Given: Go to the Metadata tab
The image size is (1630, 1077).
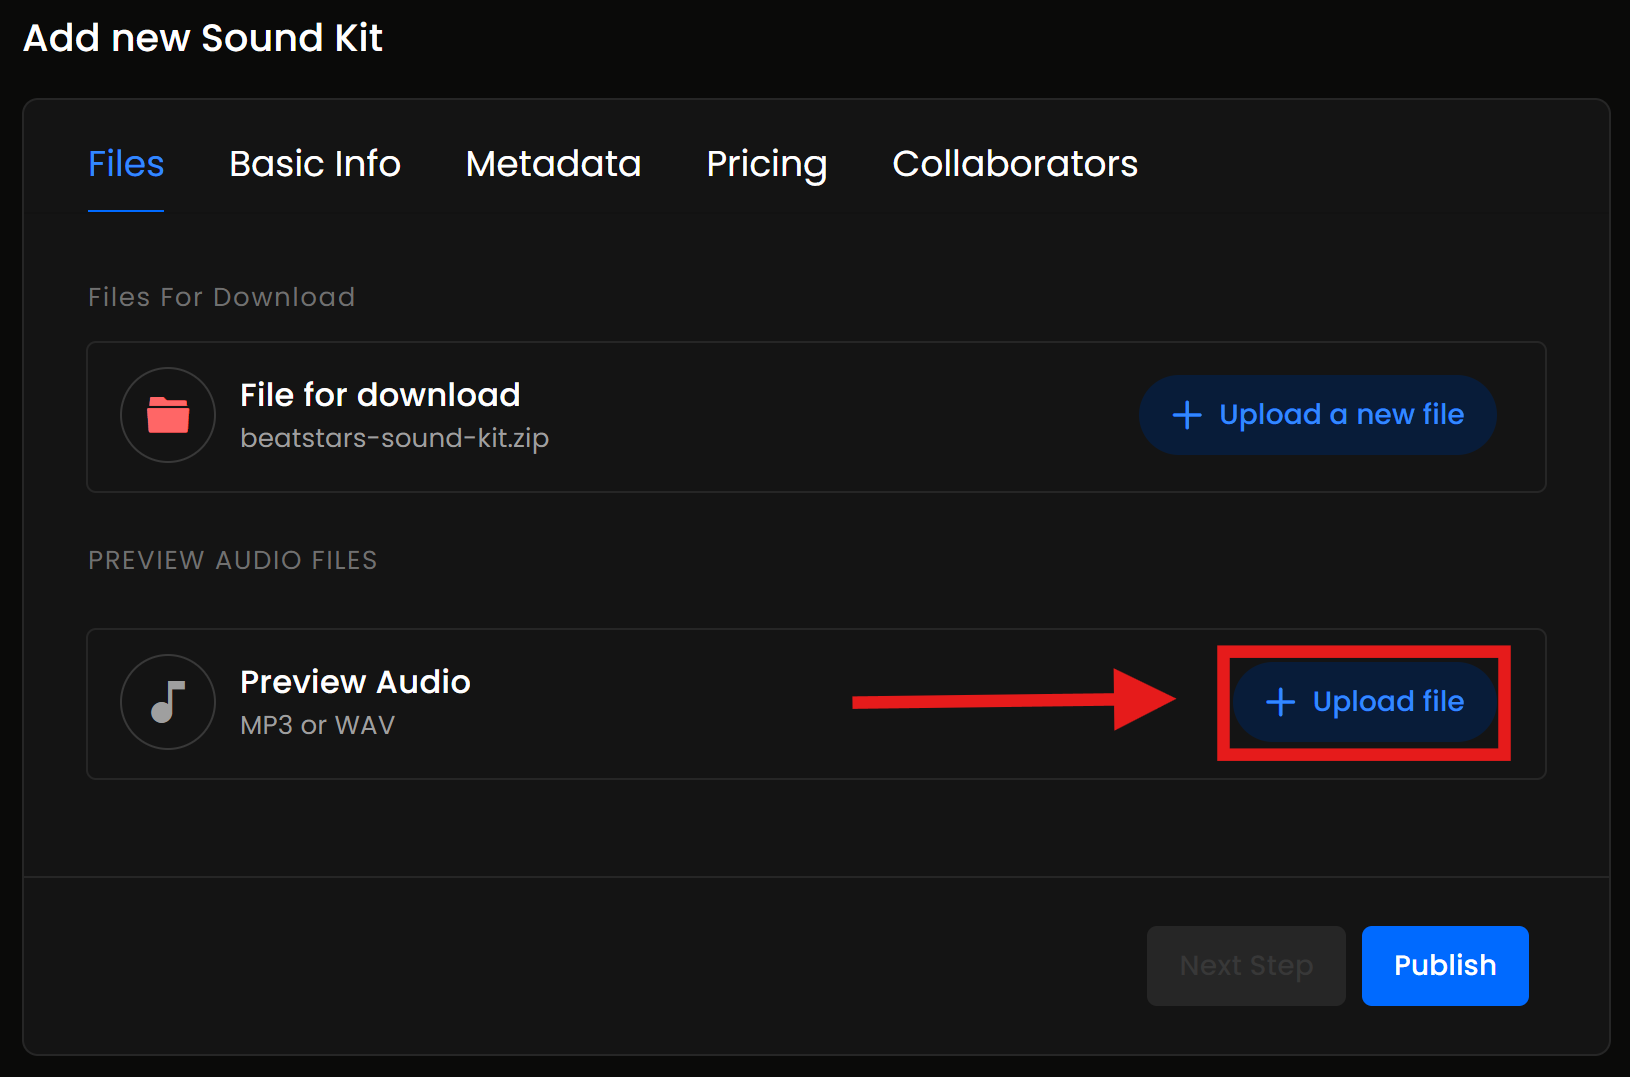Looking at the screenshot, I should point(553,164).
